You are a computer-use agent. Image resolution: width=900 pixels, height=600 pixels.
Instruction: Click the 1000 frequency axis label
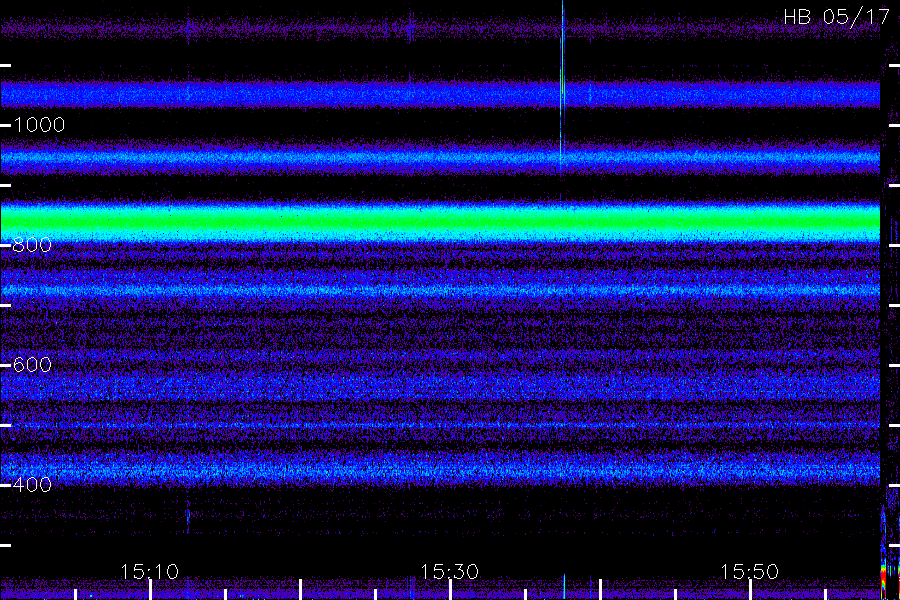[x=39, y=125]
